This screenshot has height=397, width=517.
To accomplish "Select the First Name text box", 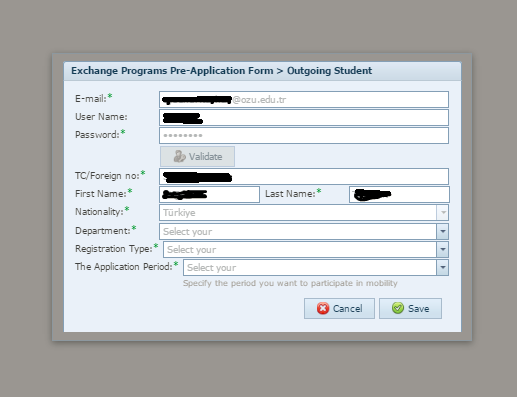I will click(x=209, y=194).
